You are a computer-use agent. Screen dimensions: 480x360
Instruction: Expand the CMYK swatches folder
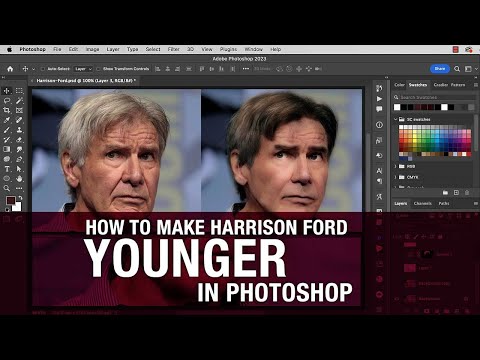(396, 177)
